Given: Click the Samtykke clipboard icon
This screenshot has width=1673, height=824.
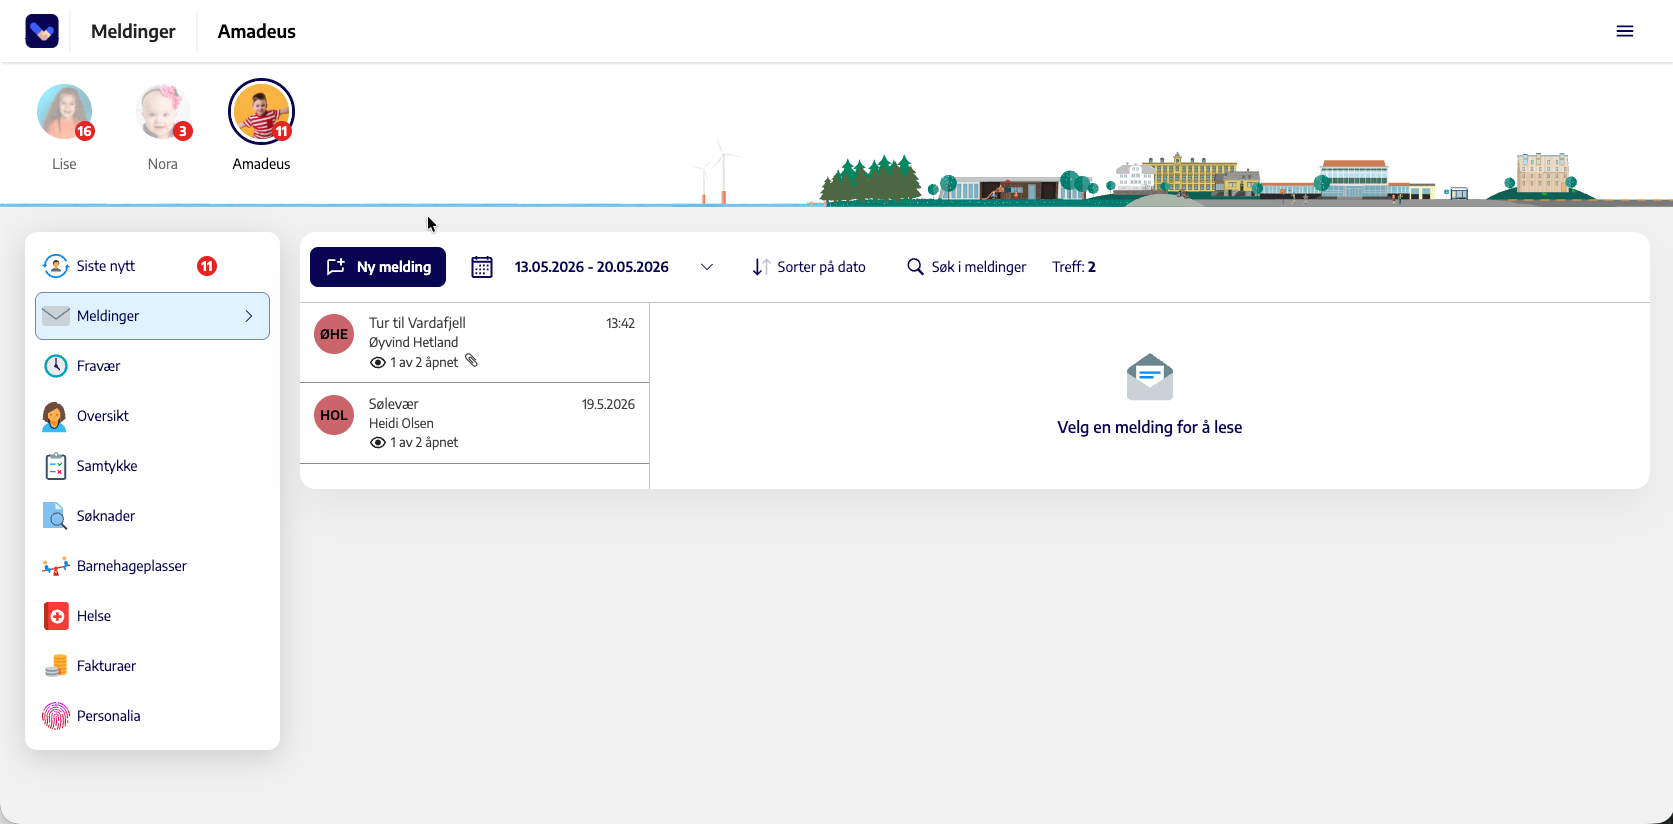Looking at the screenshot, I should coord(56,466).
